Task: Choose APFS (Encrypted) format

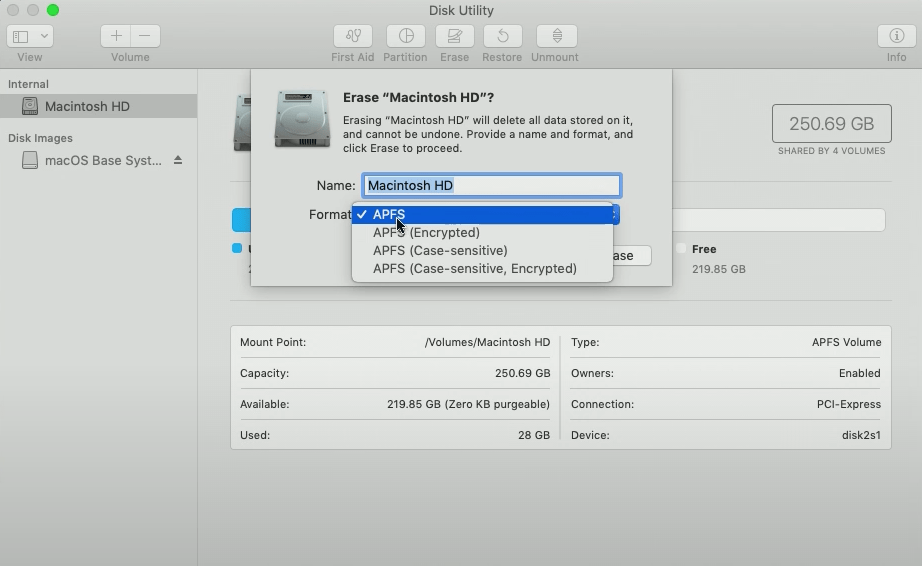Action: click(x=482, y=233)
